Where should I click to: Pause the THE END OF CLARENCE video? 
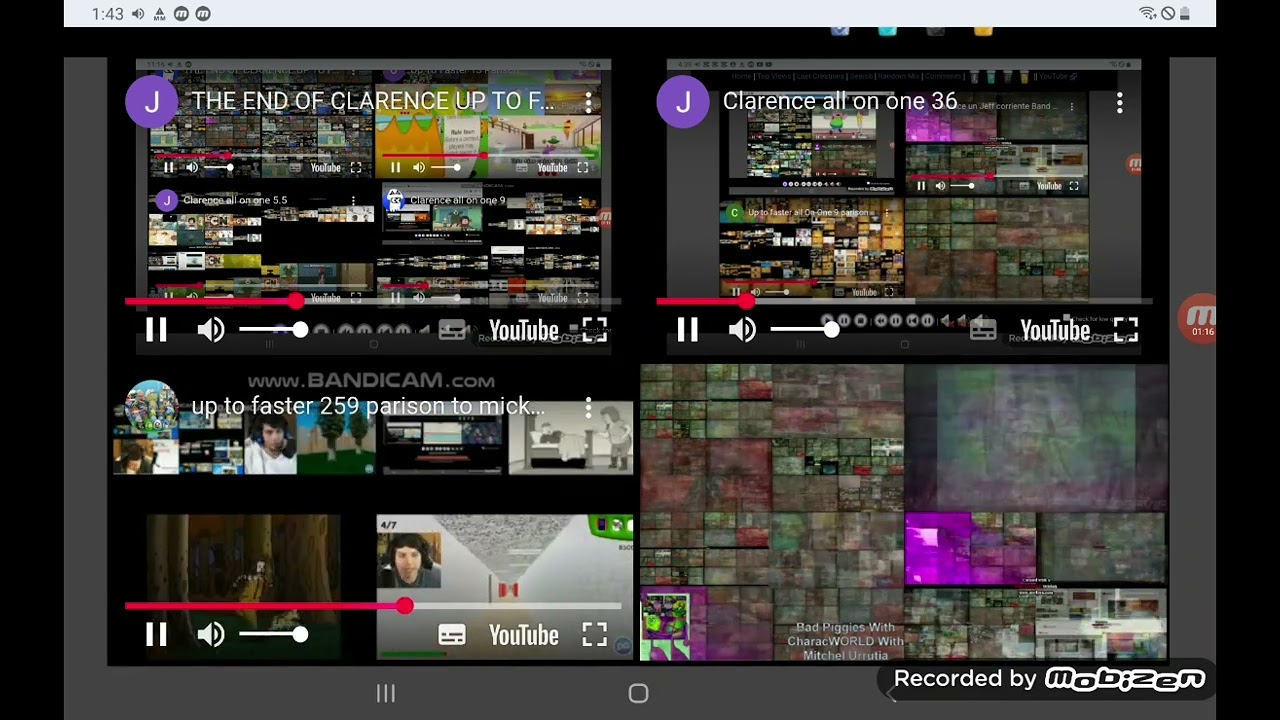[156, 330]
